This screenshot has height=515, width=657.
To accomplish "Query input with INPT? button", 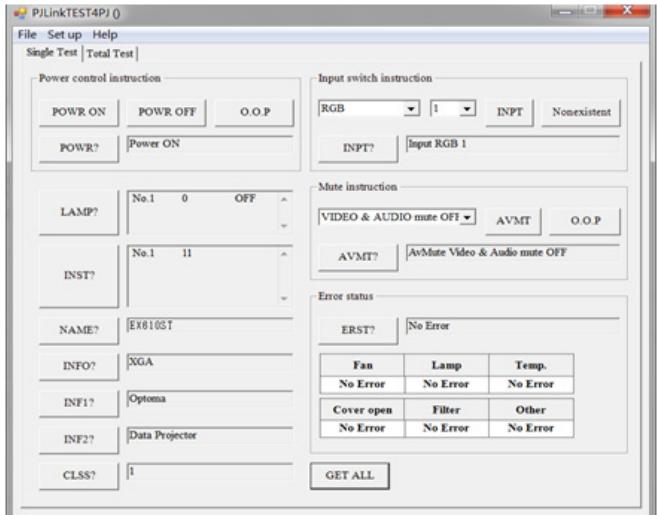I will point(358,148).
